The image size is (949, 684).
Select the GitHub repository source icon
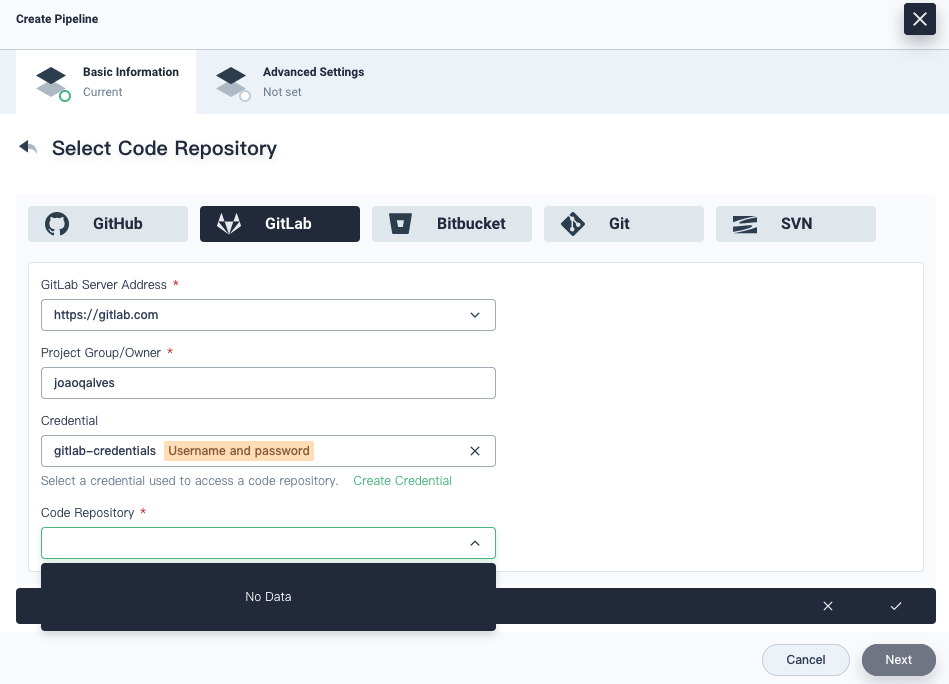(x=56, y=223)
